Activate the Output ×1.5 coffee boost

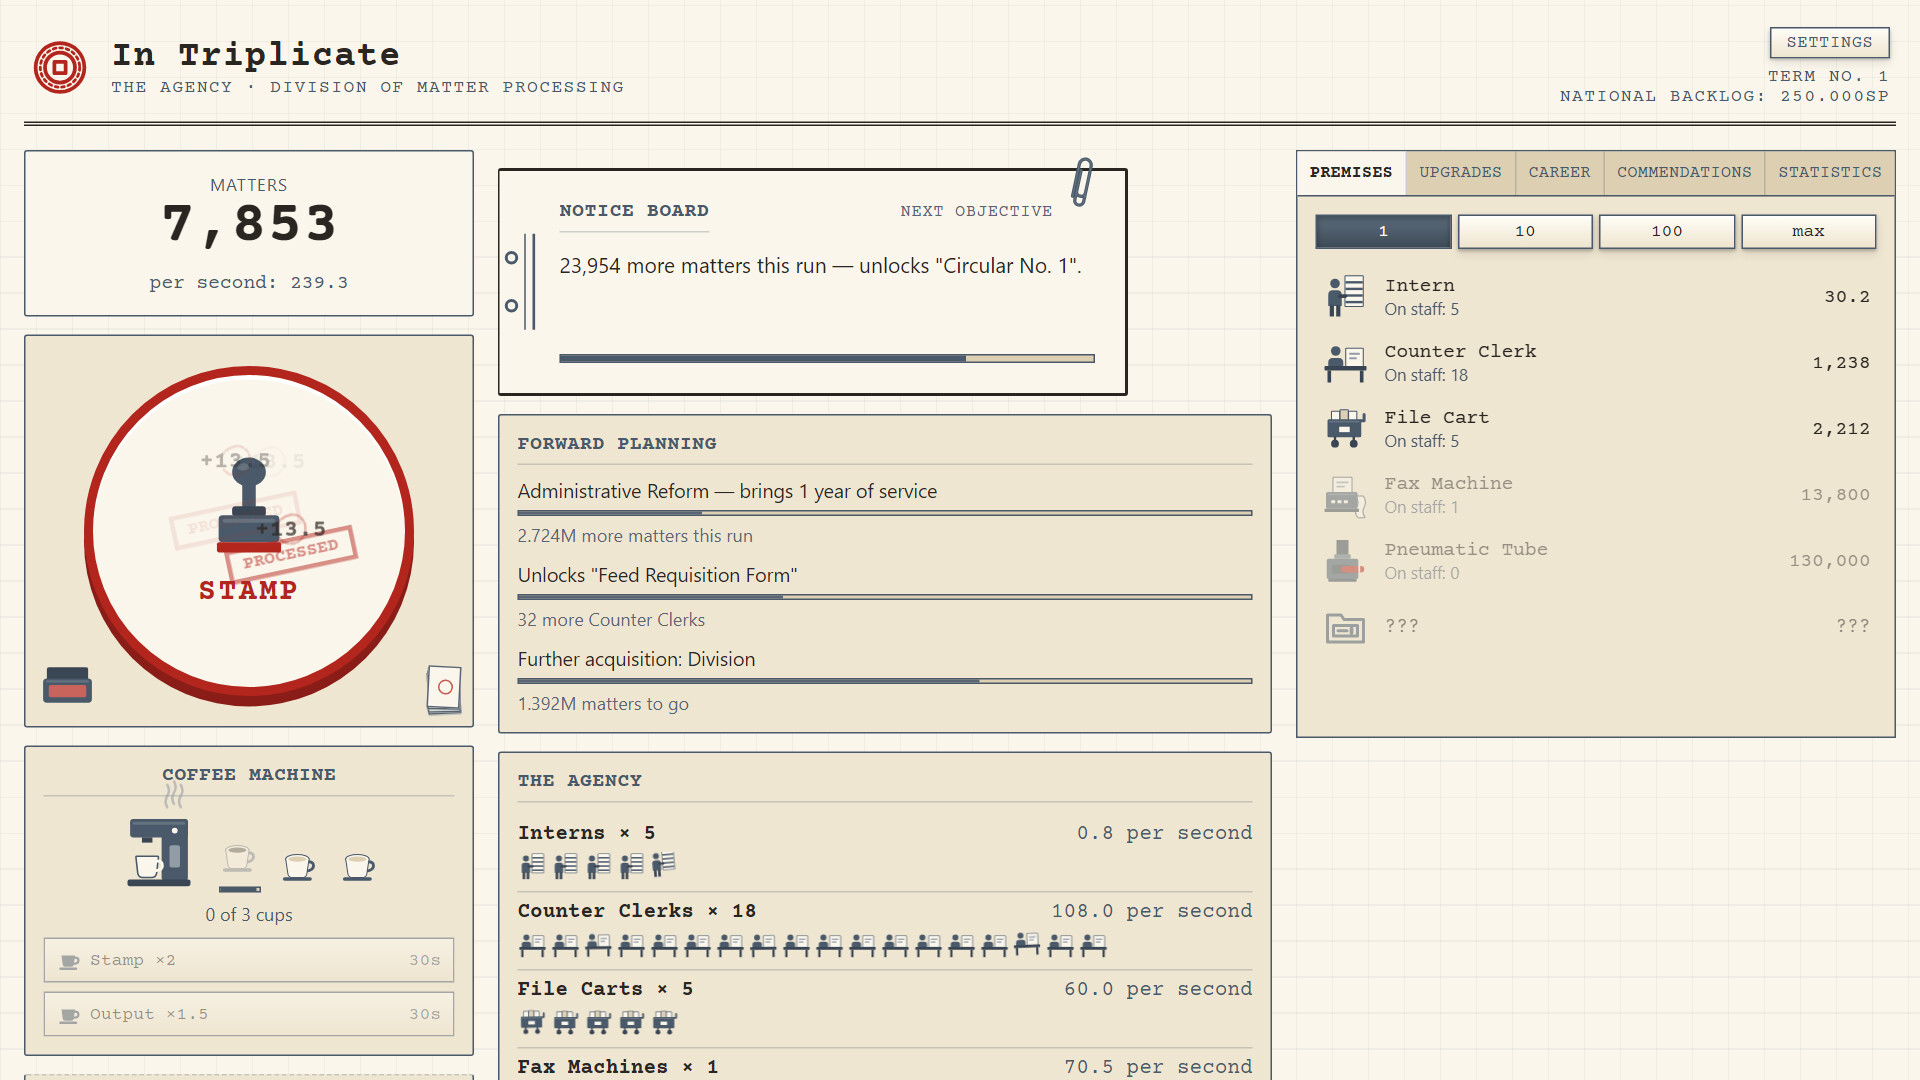click(x=249, y=1014)
